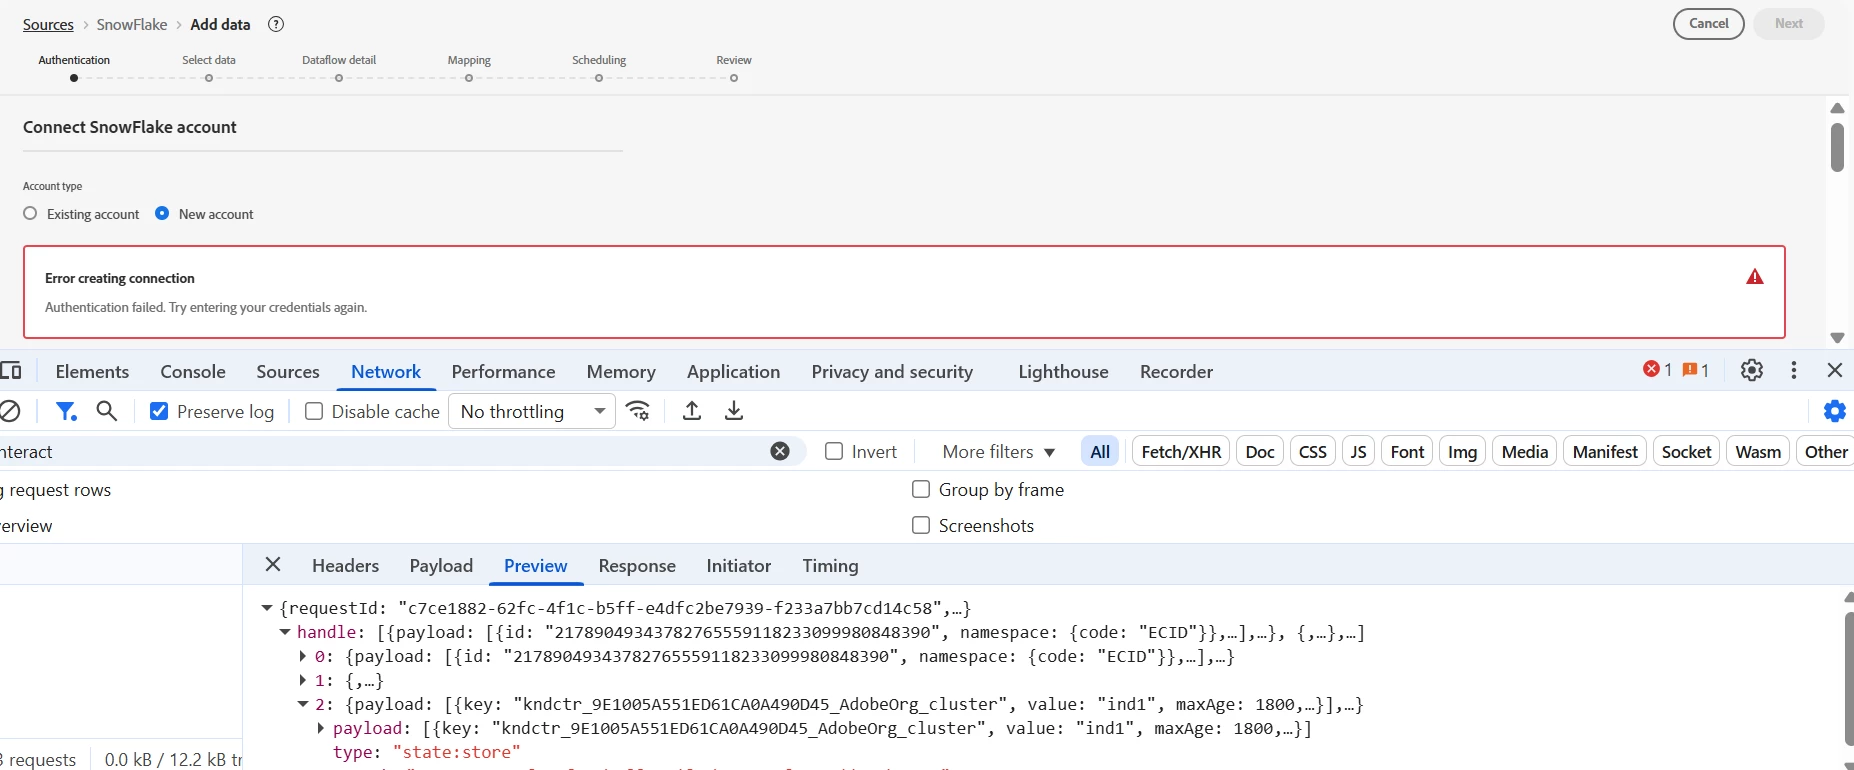Screen dimensions: 1854x770
Task: Filter requests by Socket type
Action: 1686,451
